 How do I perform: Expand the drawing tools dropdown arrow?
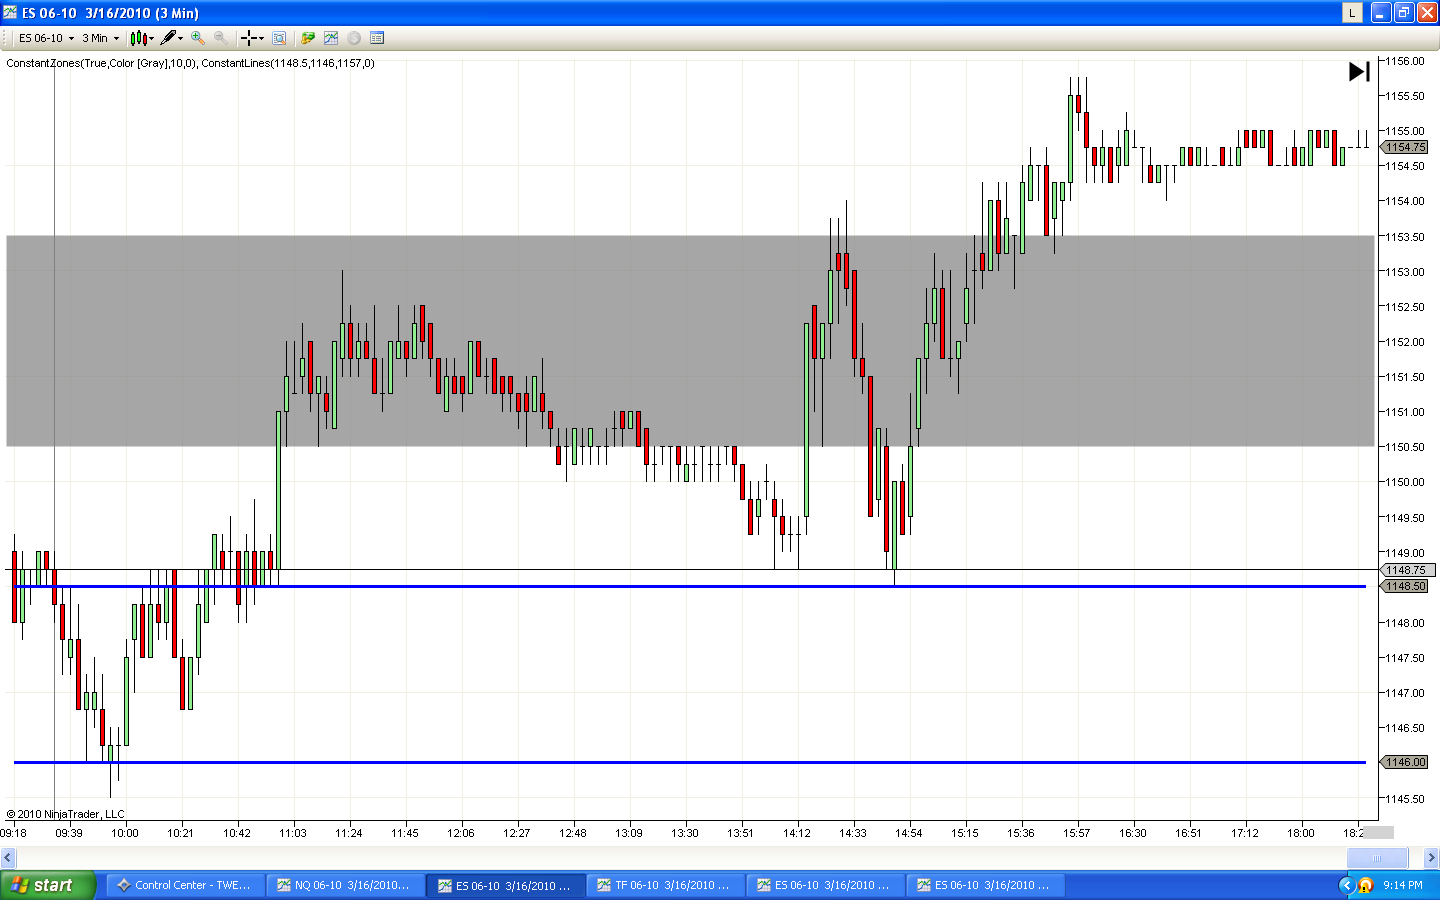(x=181, y=38)
